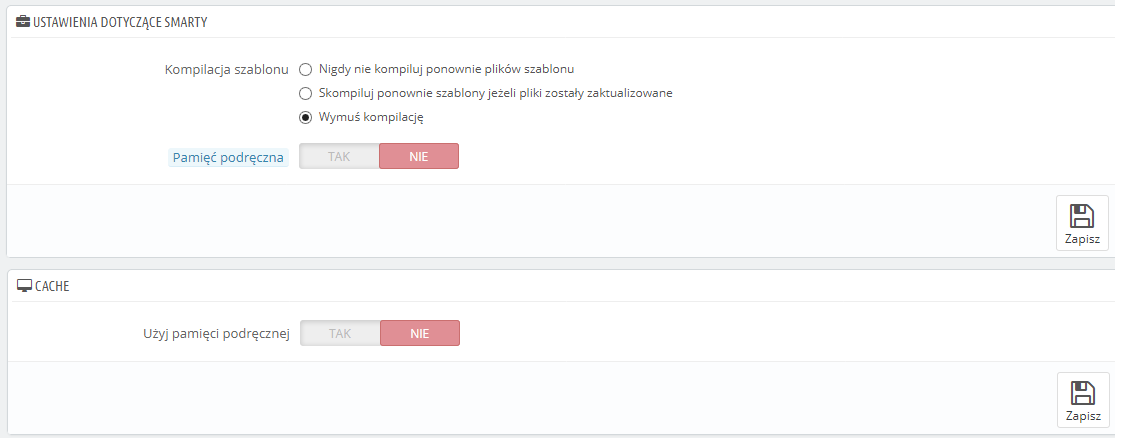
Task: Select the 'Wymuś kompilację' radio button
Action: click(306, 118)
